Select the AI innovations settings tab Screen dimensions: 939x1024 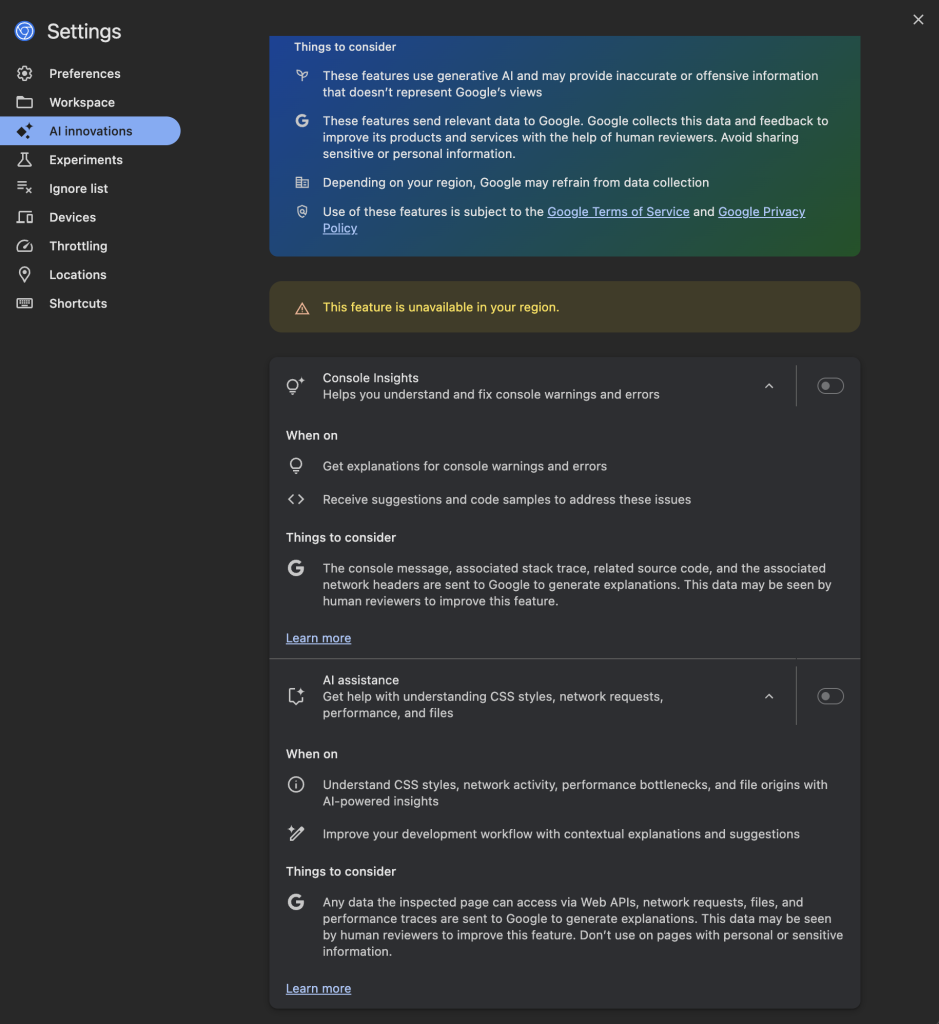(x=90, y=131)
